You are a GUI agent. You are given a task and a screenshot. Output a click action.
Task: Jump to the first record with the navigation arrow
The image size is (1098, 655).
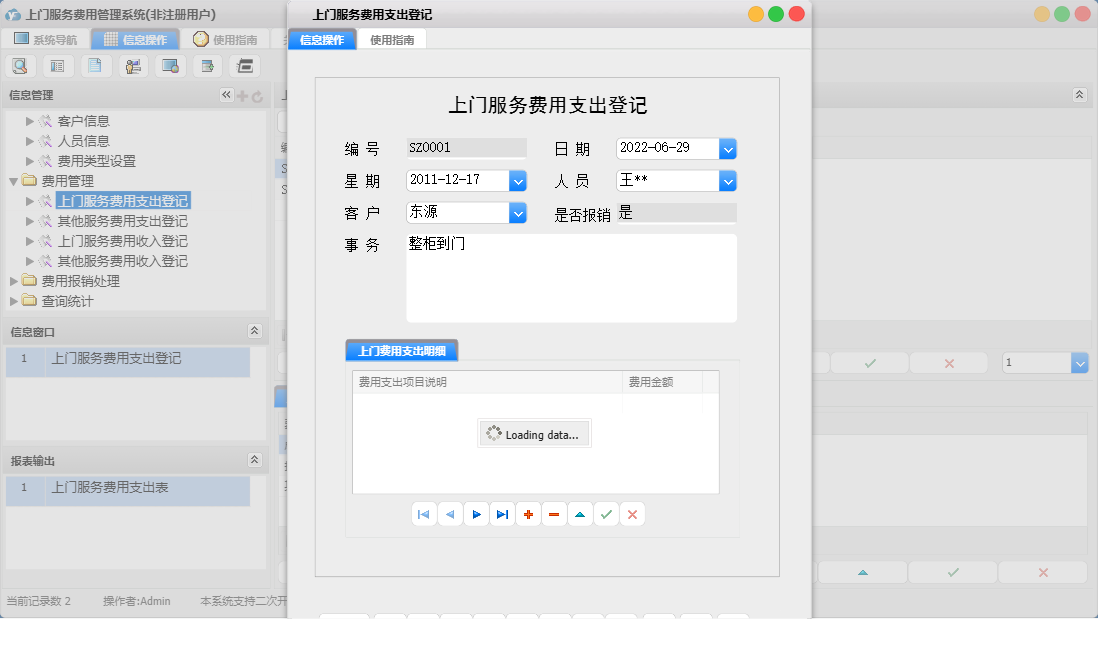pyautogui.click(x=424, y=513)
